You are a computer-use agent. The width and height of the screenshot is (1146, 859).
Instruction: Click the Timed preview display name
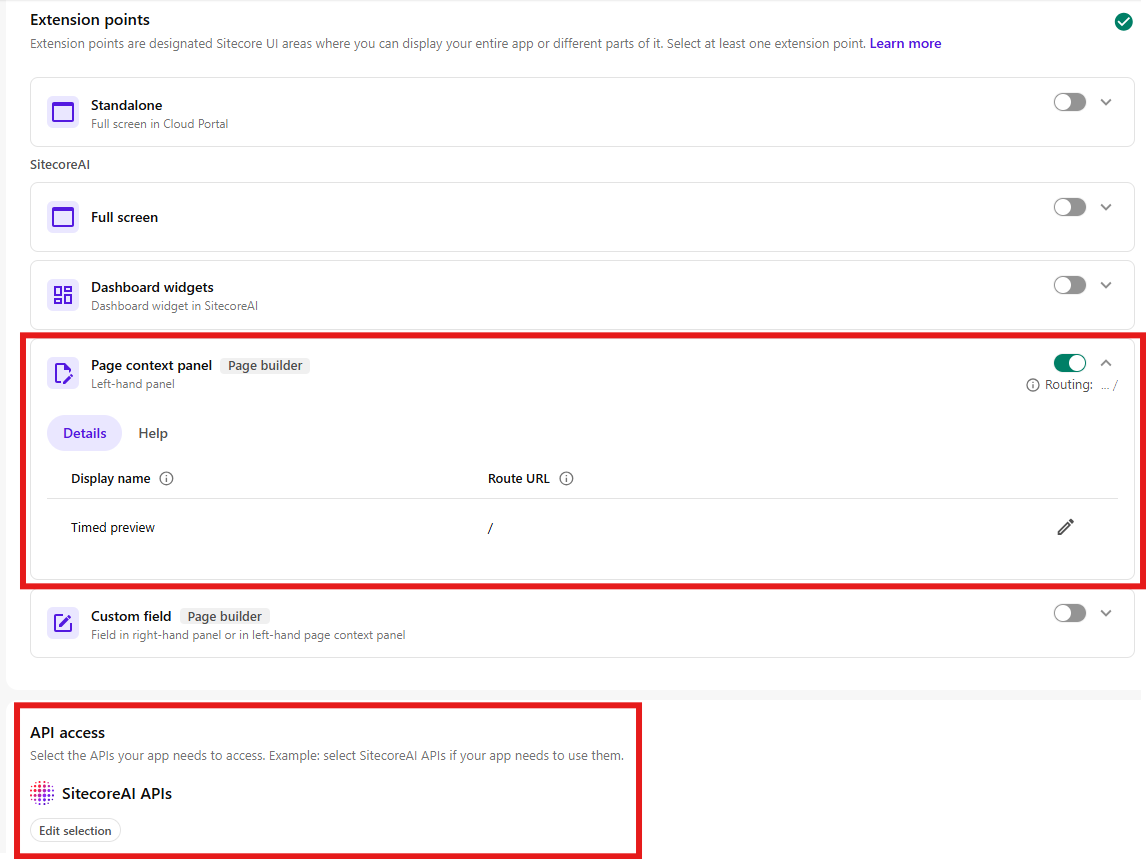113,528
